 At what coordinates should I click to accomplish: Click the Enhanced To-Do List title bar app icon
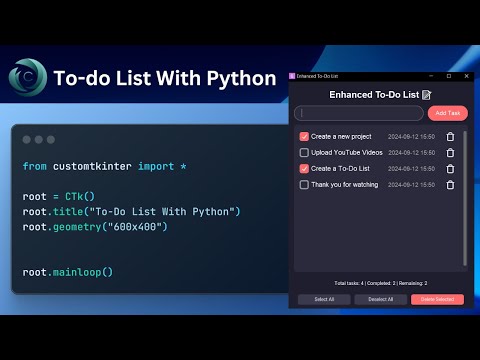292,76
